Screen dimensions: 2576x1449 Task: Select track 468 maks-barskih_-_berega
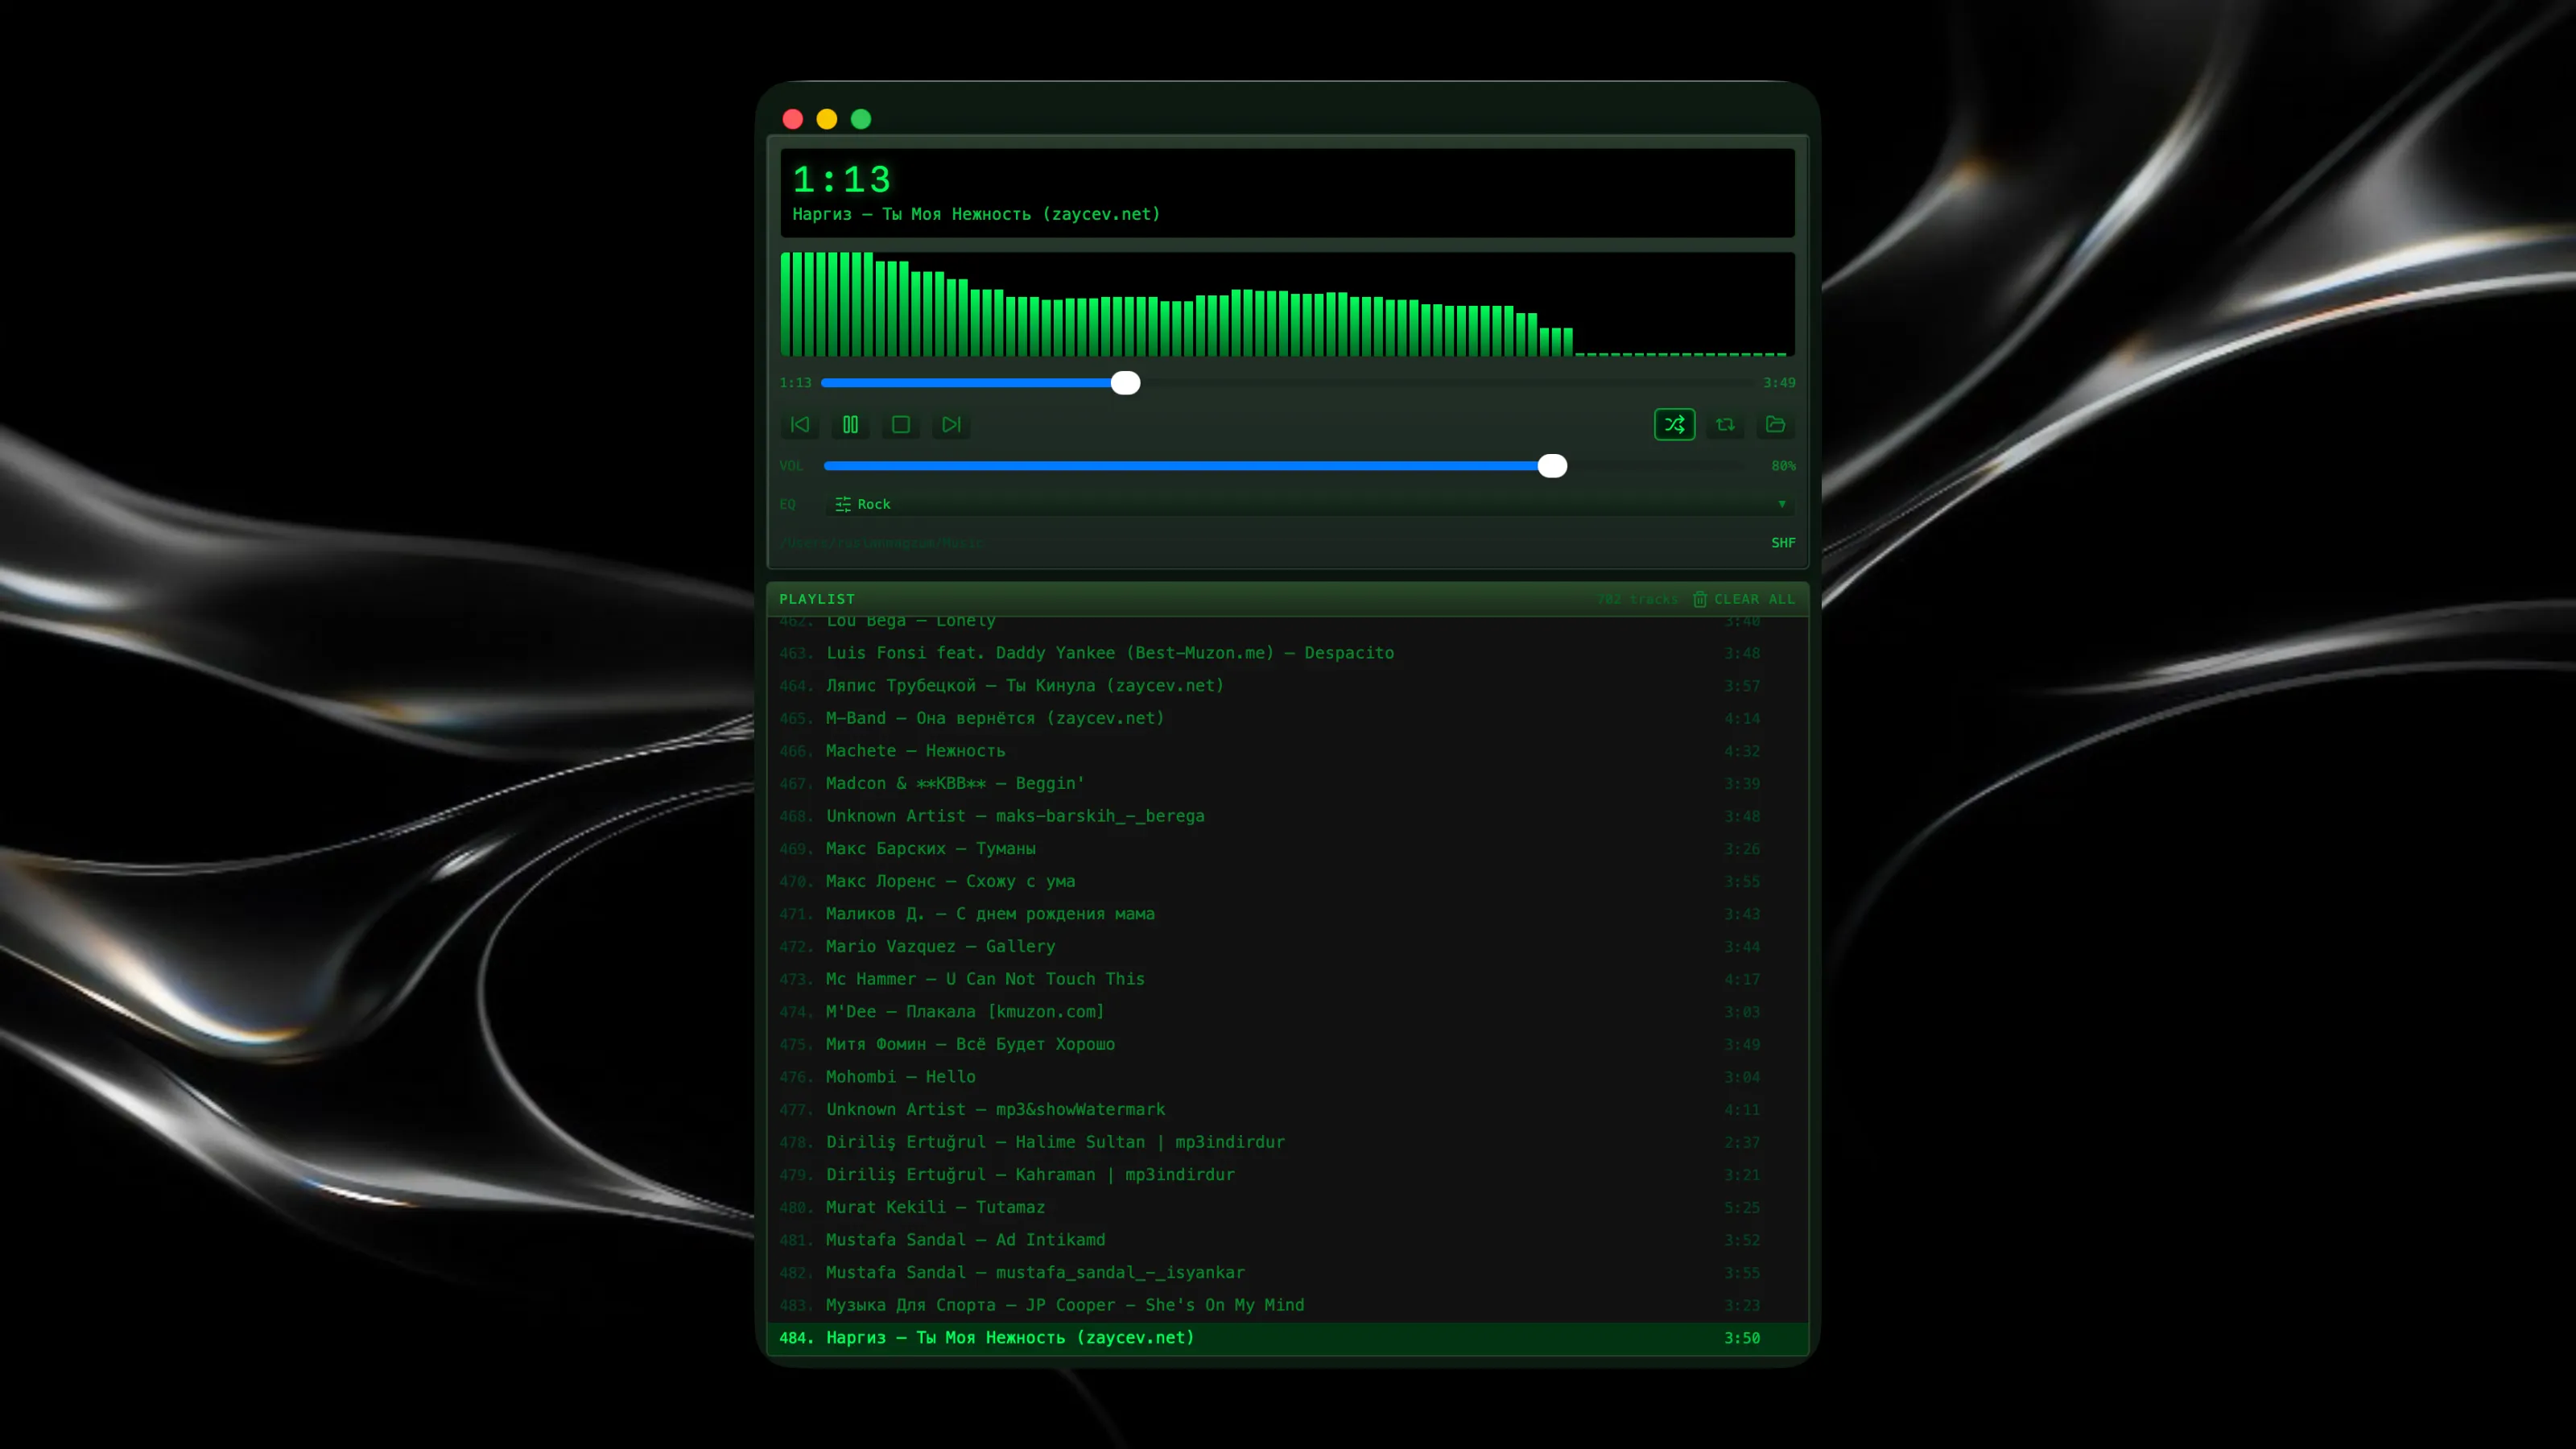(1287, 816)
